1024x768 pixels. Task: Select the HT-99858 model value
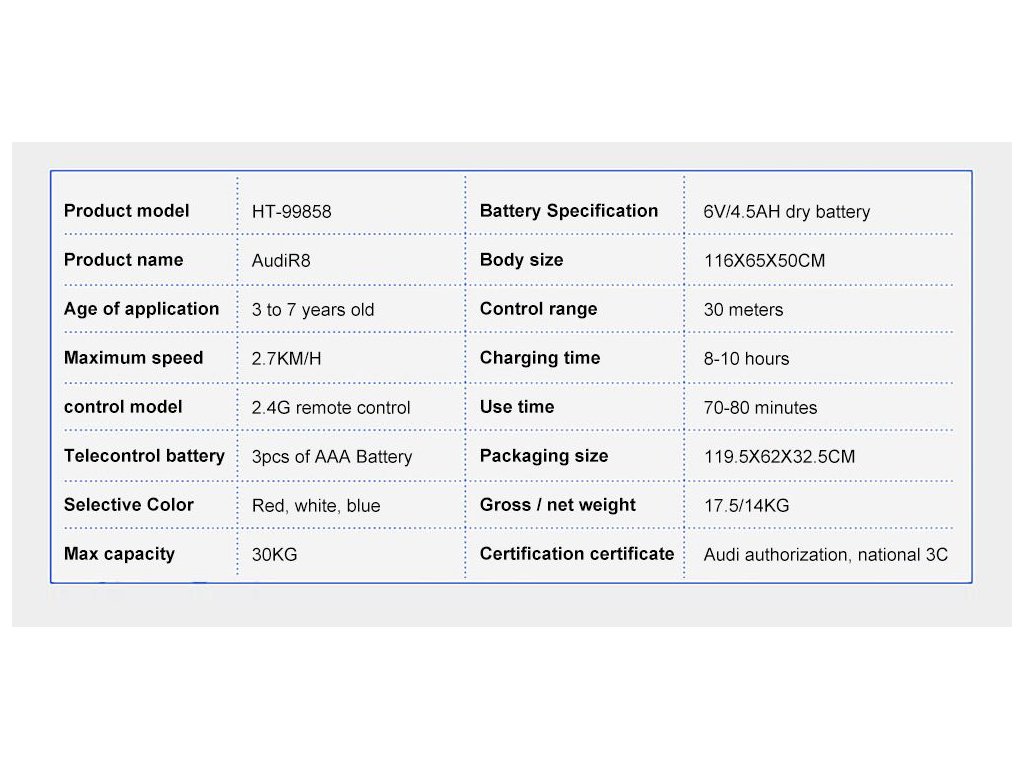[291, 212]
